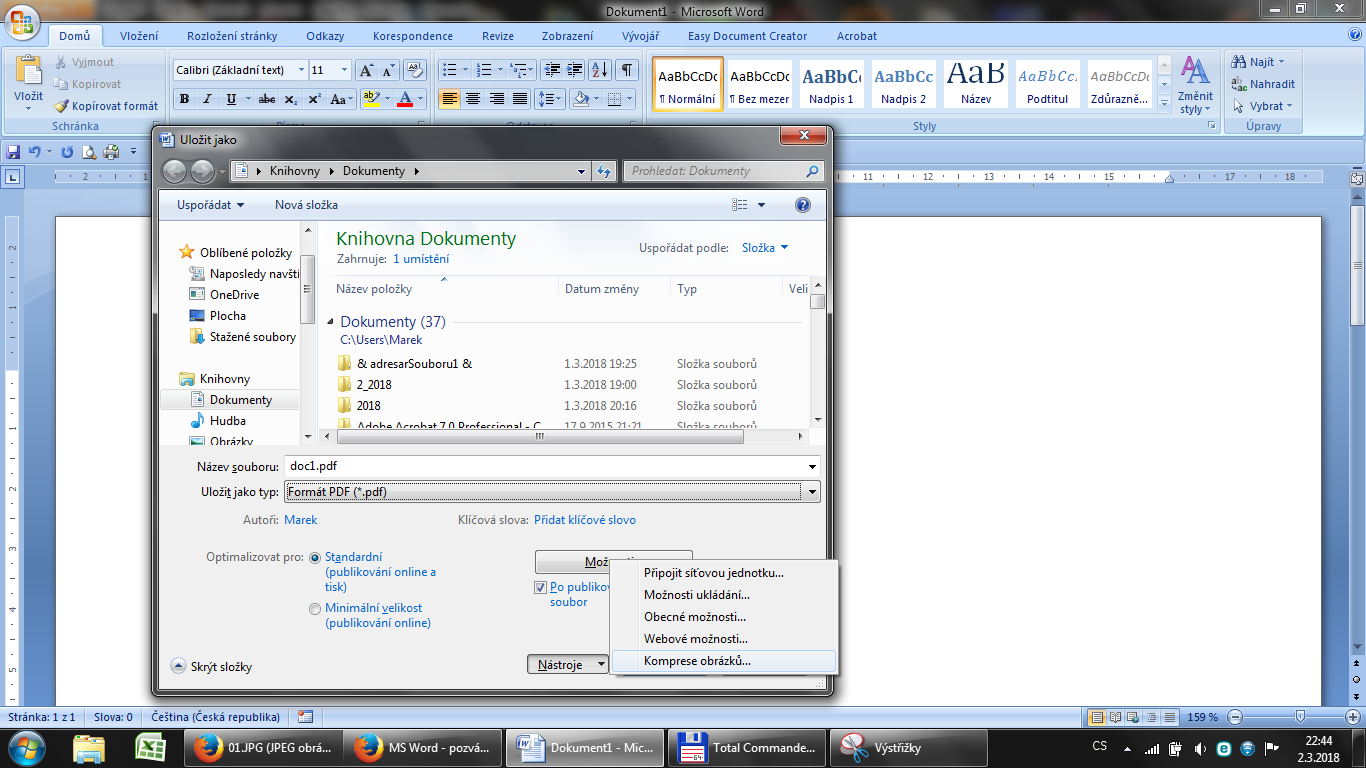Click the Název souboru input field
The image size is (1366, 768).
click(545, 466)
